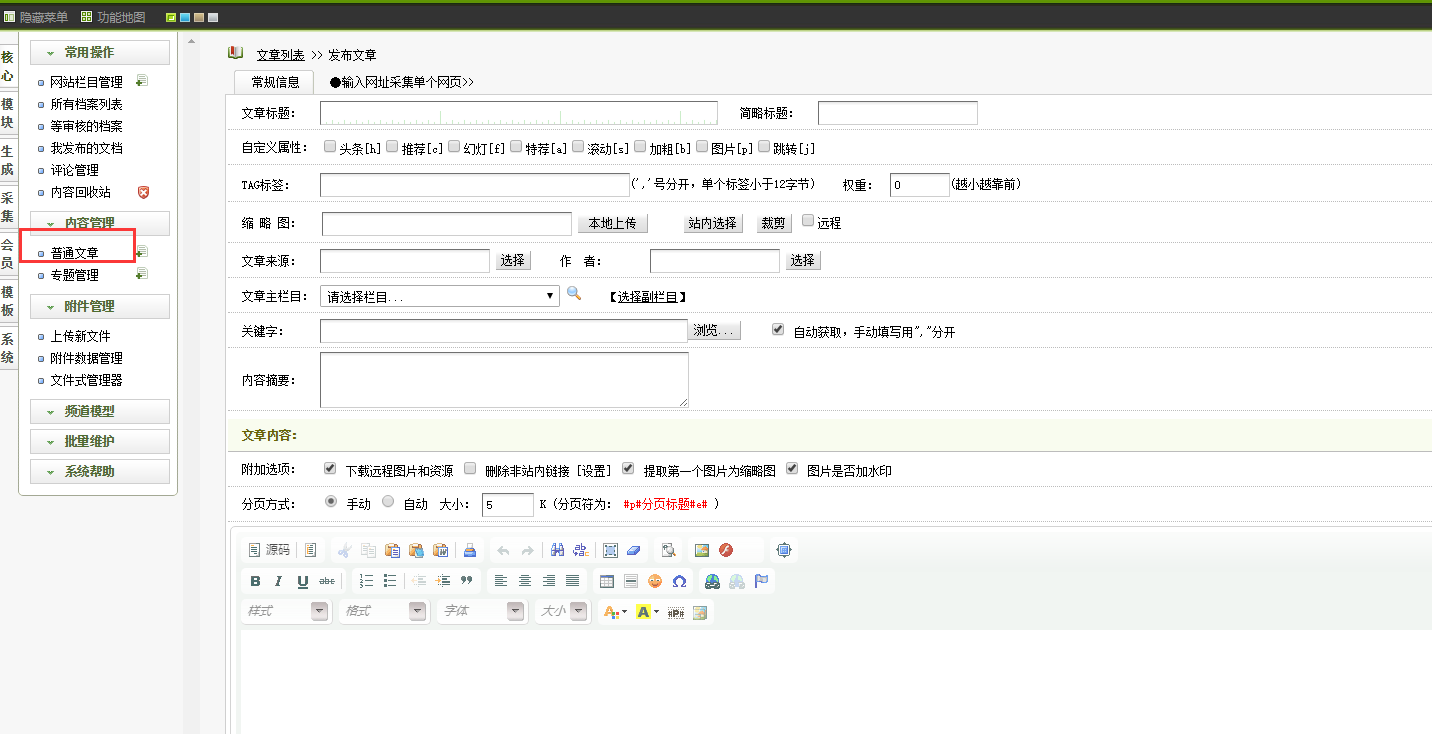Click the 文章列表 breadcrumb link
The height and width of the screenshot is (734, 1432).
280,55
